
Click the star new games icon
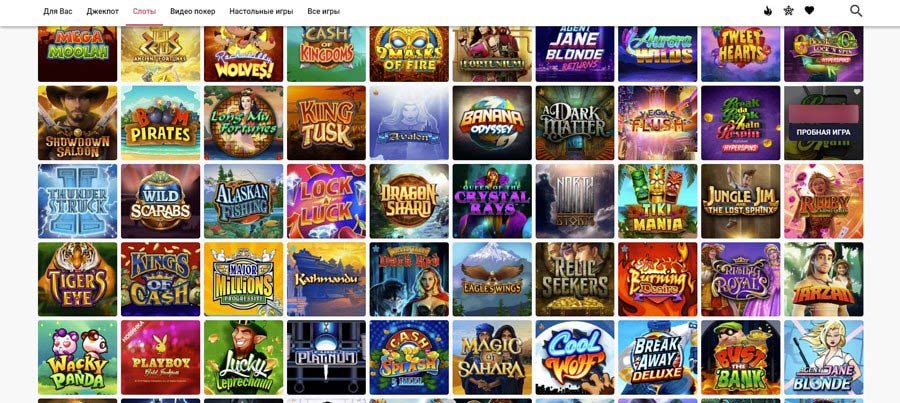789,11
